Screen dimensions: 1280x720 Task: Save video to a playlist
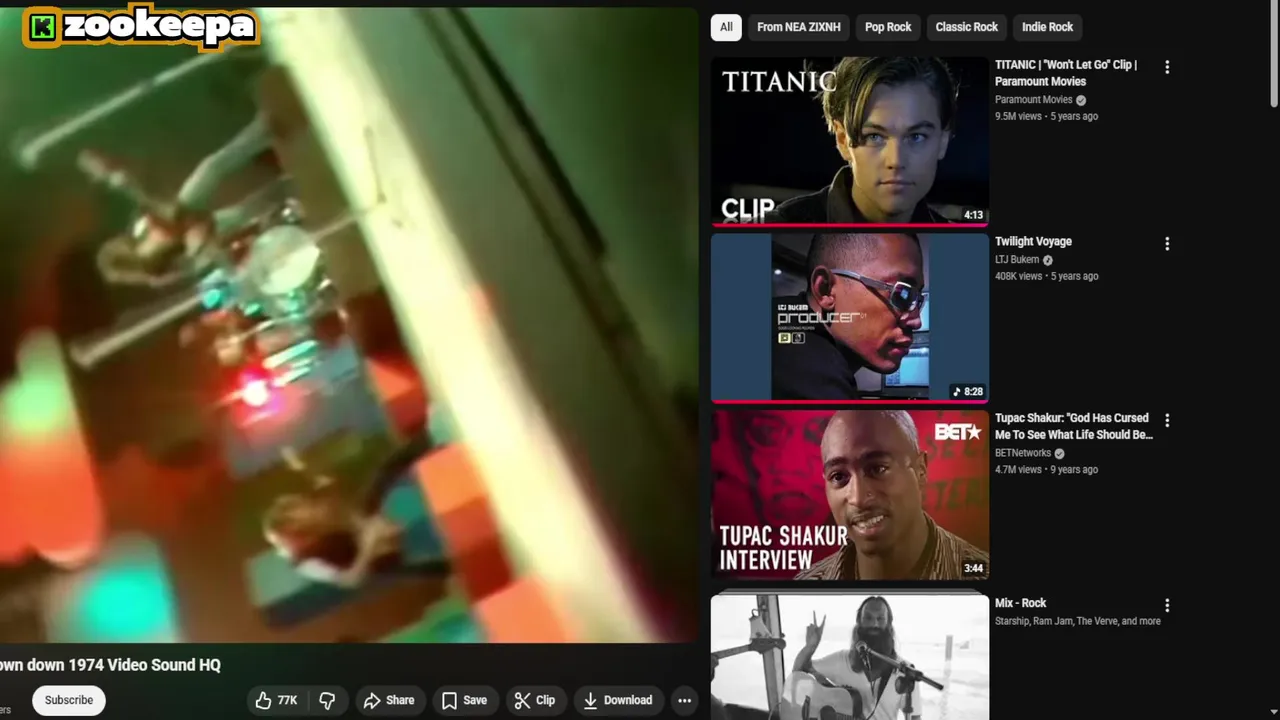(464, 700)
